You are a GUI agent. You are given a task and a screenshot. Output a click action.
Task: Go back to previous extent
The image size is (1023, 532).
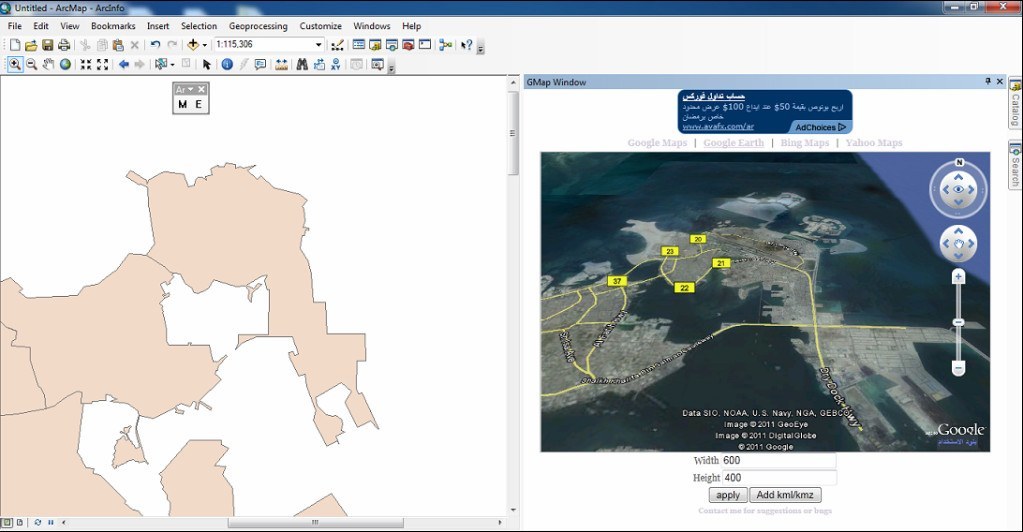(x=123, y=65)
